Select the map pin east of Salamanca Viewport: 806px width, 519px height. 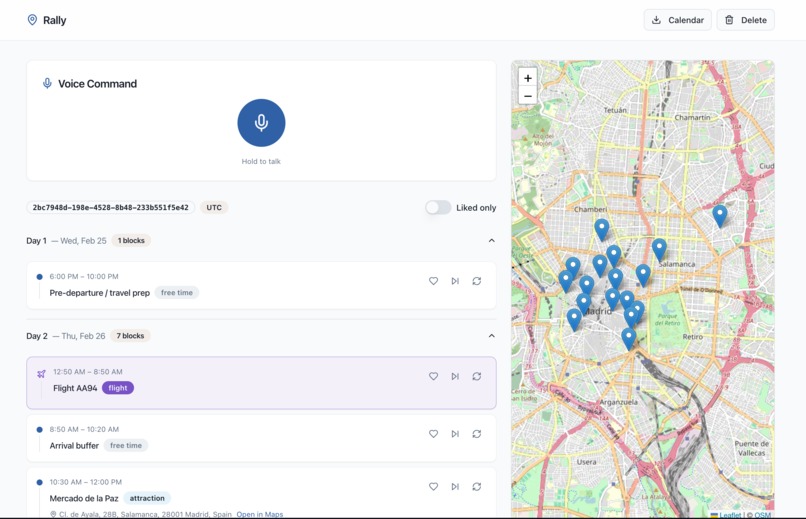(x=720, y=216)
